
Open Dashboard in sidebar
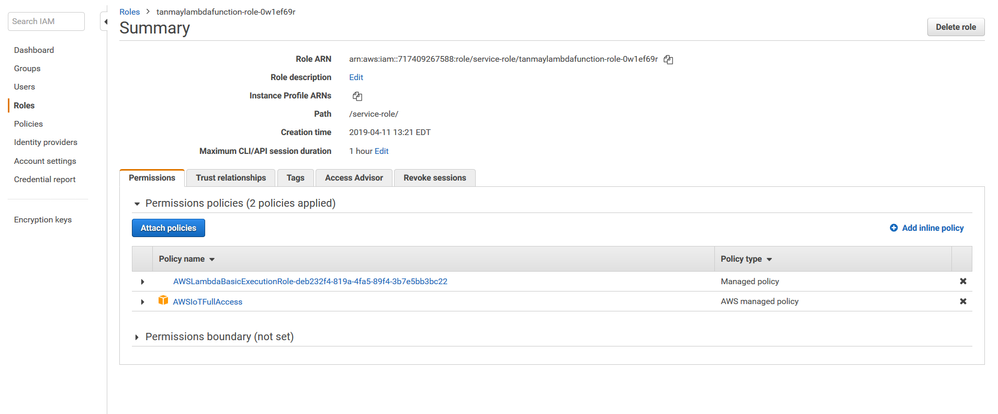34,50
